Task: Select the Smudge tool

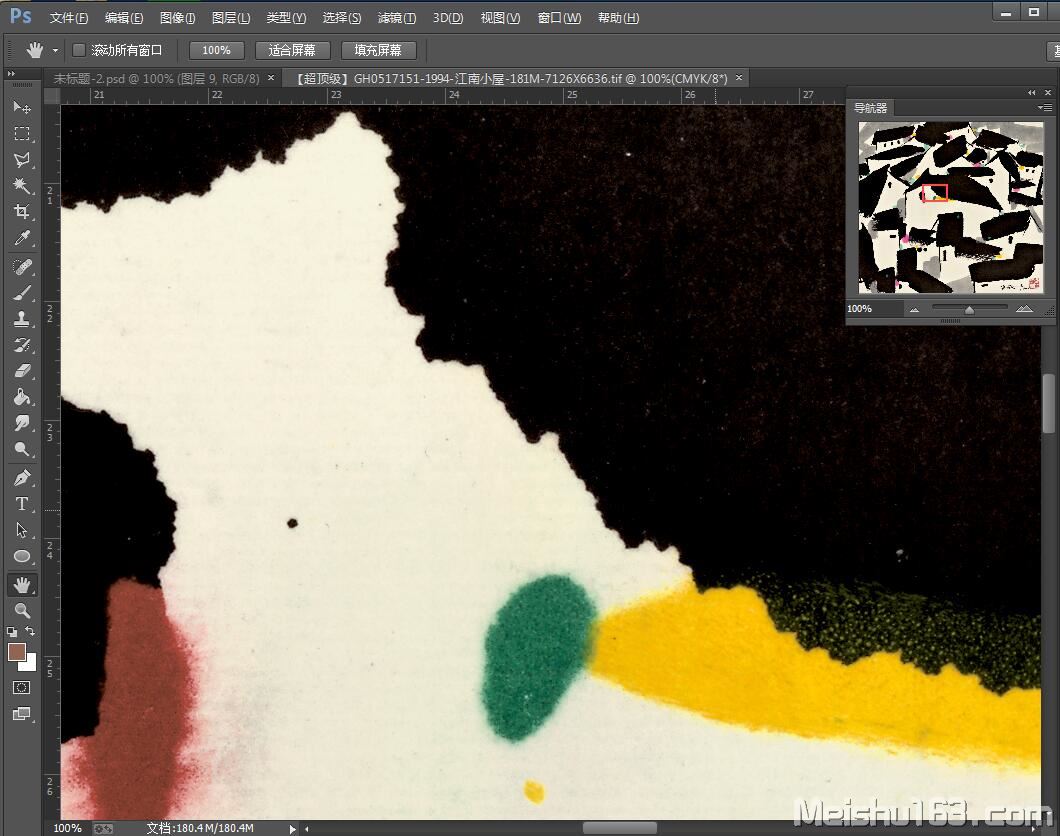Action: (x=22, y=423)
